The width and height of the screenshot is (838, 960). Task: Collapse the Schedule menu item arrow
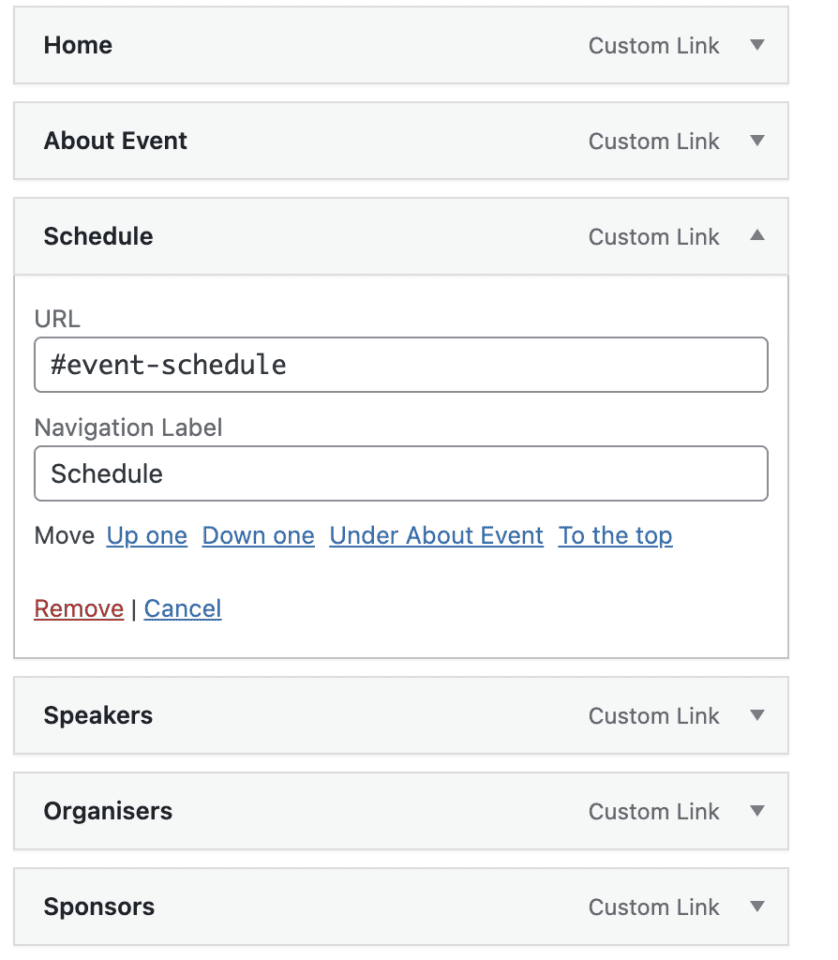coord(757,236)
